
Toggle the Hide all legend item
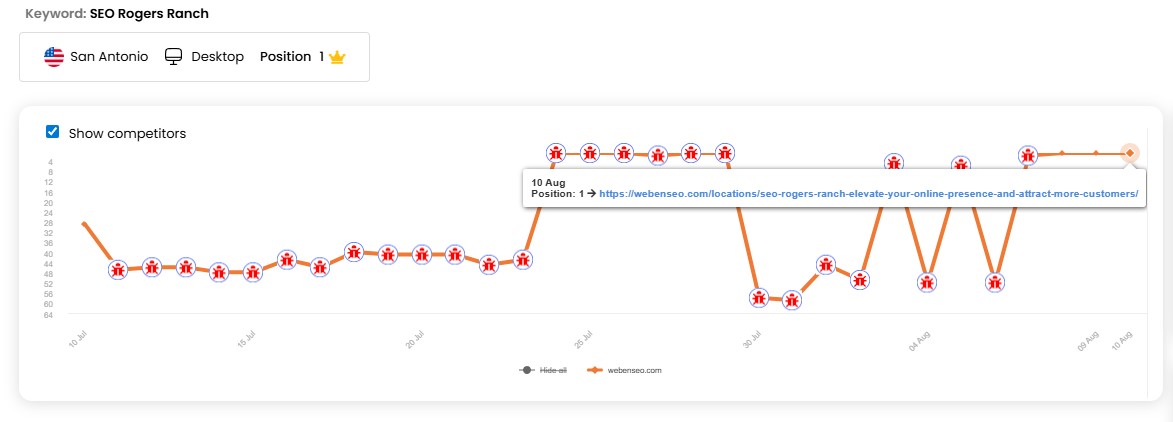click(x=553, y=370)
